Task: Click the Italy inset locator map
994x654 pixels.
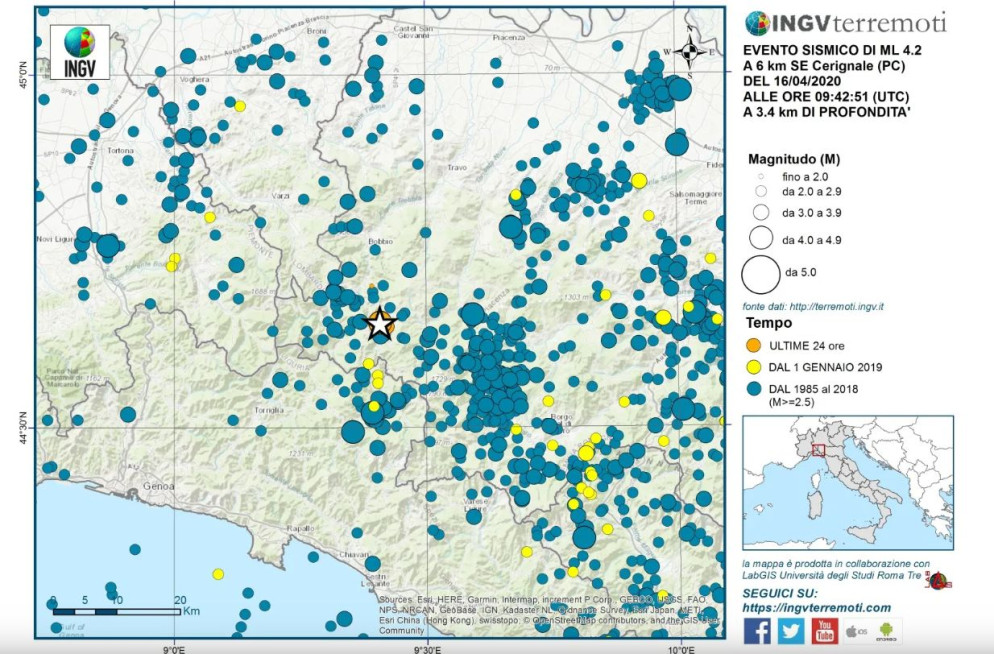Action: point(848,482)
